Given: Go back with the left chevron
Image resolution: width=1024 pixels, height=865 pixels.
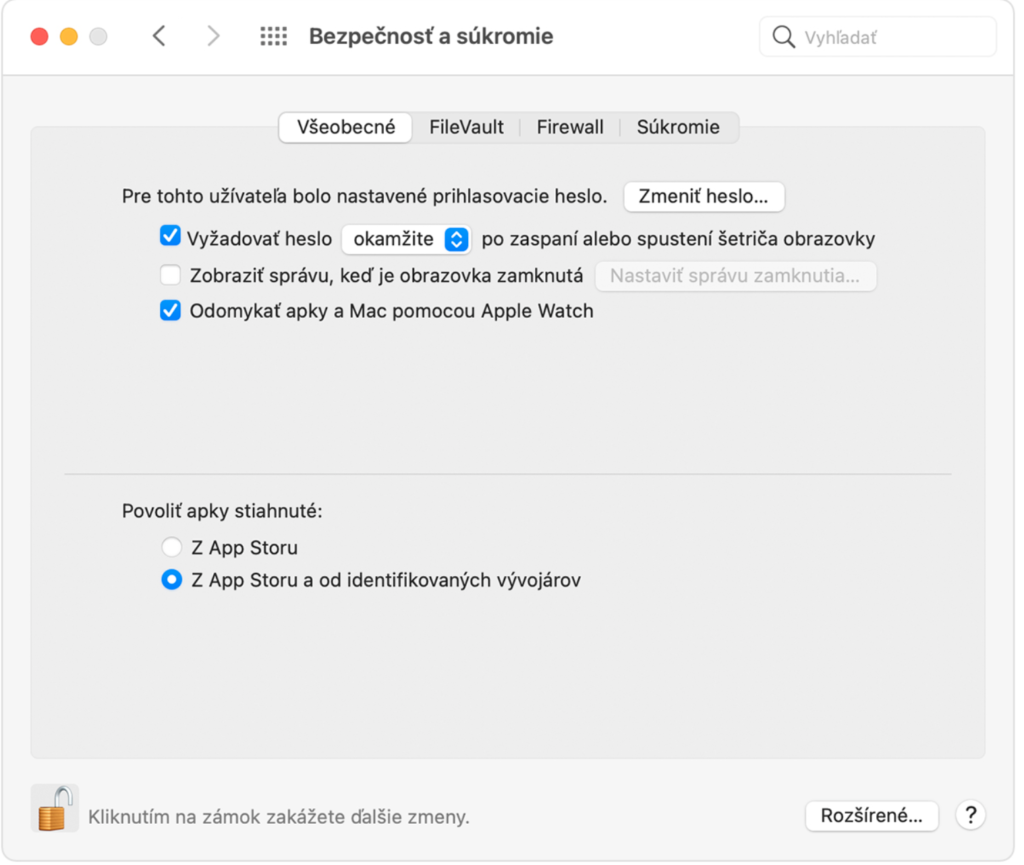Looking at the screenshot, I should (160, 36).
